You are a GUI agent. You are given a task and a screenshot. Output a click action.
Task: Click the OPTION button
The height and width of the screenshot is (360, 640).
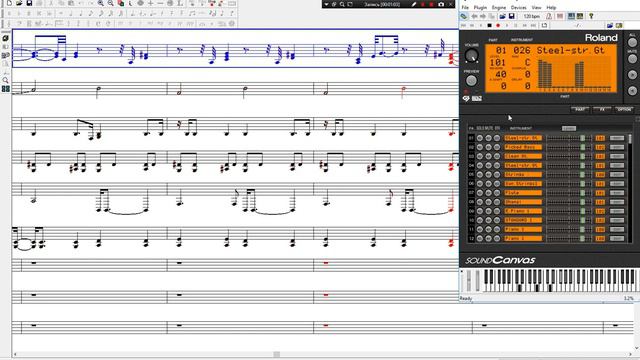624,109
